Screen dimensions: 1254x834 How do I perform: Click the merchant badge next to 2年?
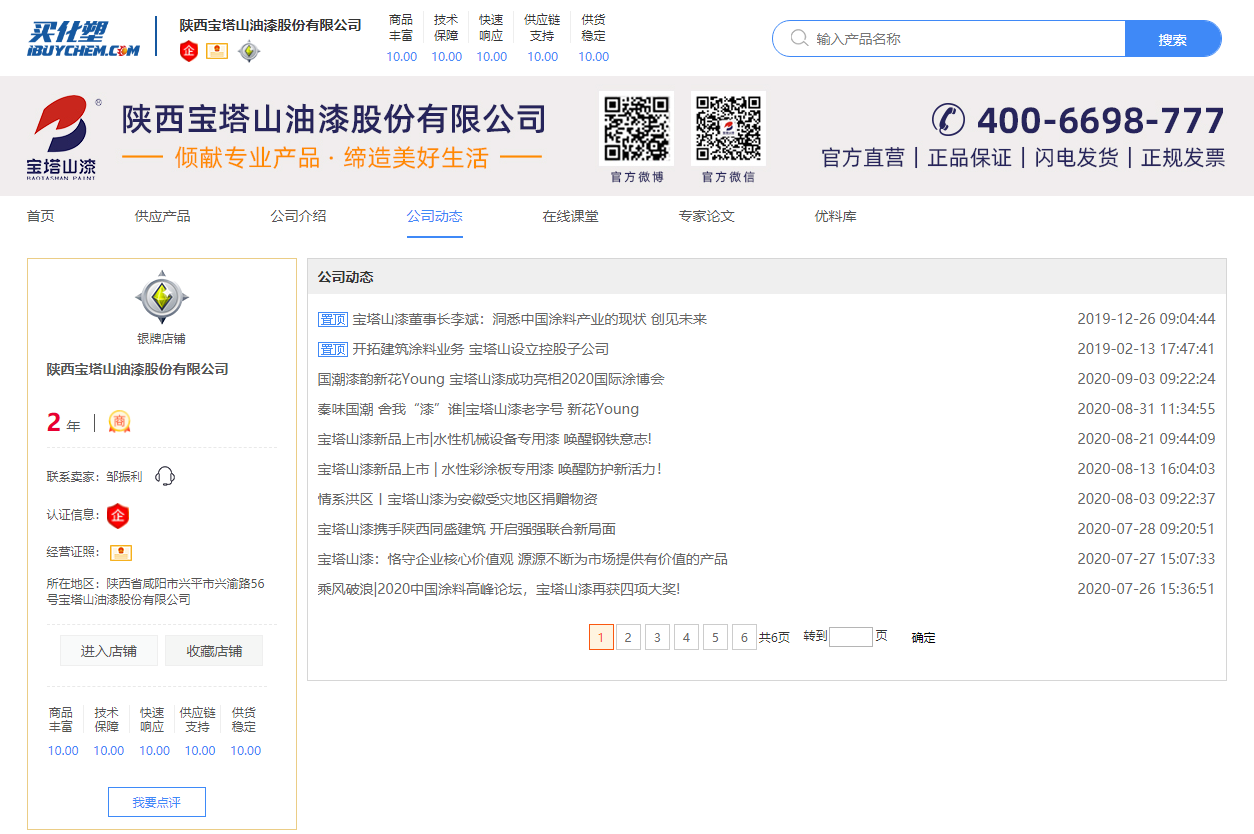(x=120, y=422)
